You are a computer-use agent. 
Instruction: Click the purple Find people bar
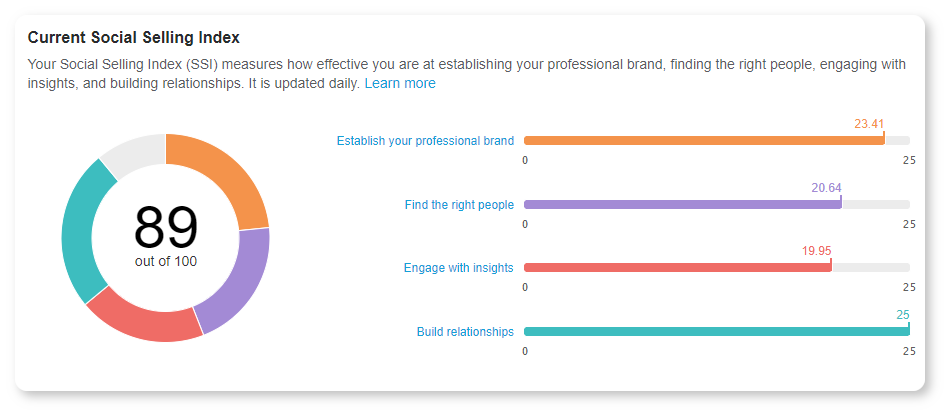coord(683,205)
